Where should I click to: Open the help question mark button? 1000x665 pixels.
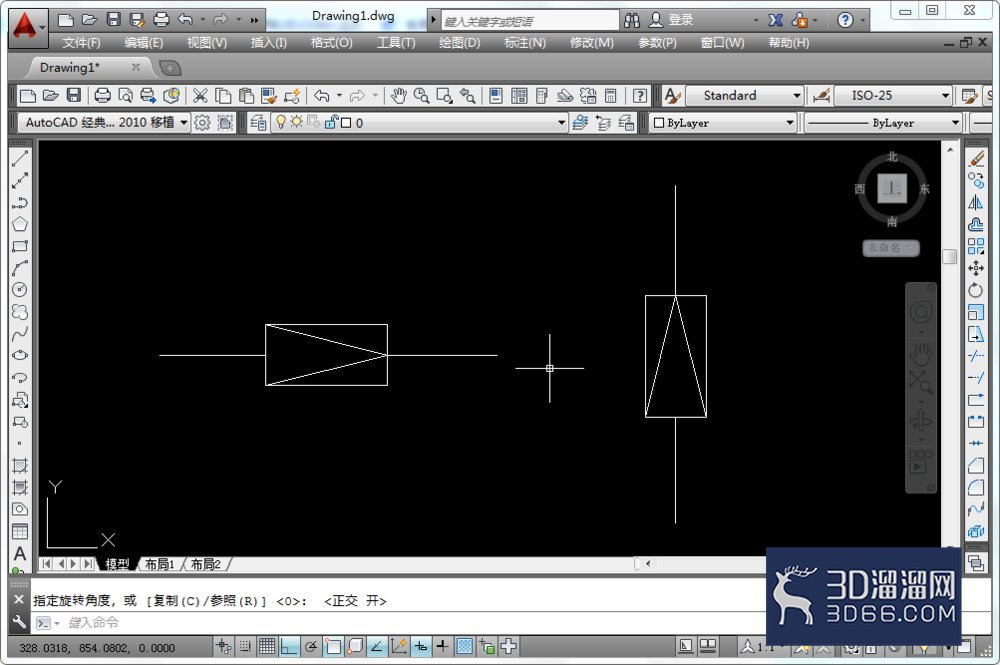tap(845, 20)
